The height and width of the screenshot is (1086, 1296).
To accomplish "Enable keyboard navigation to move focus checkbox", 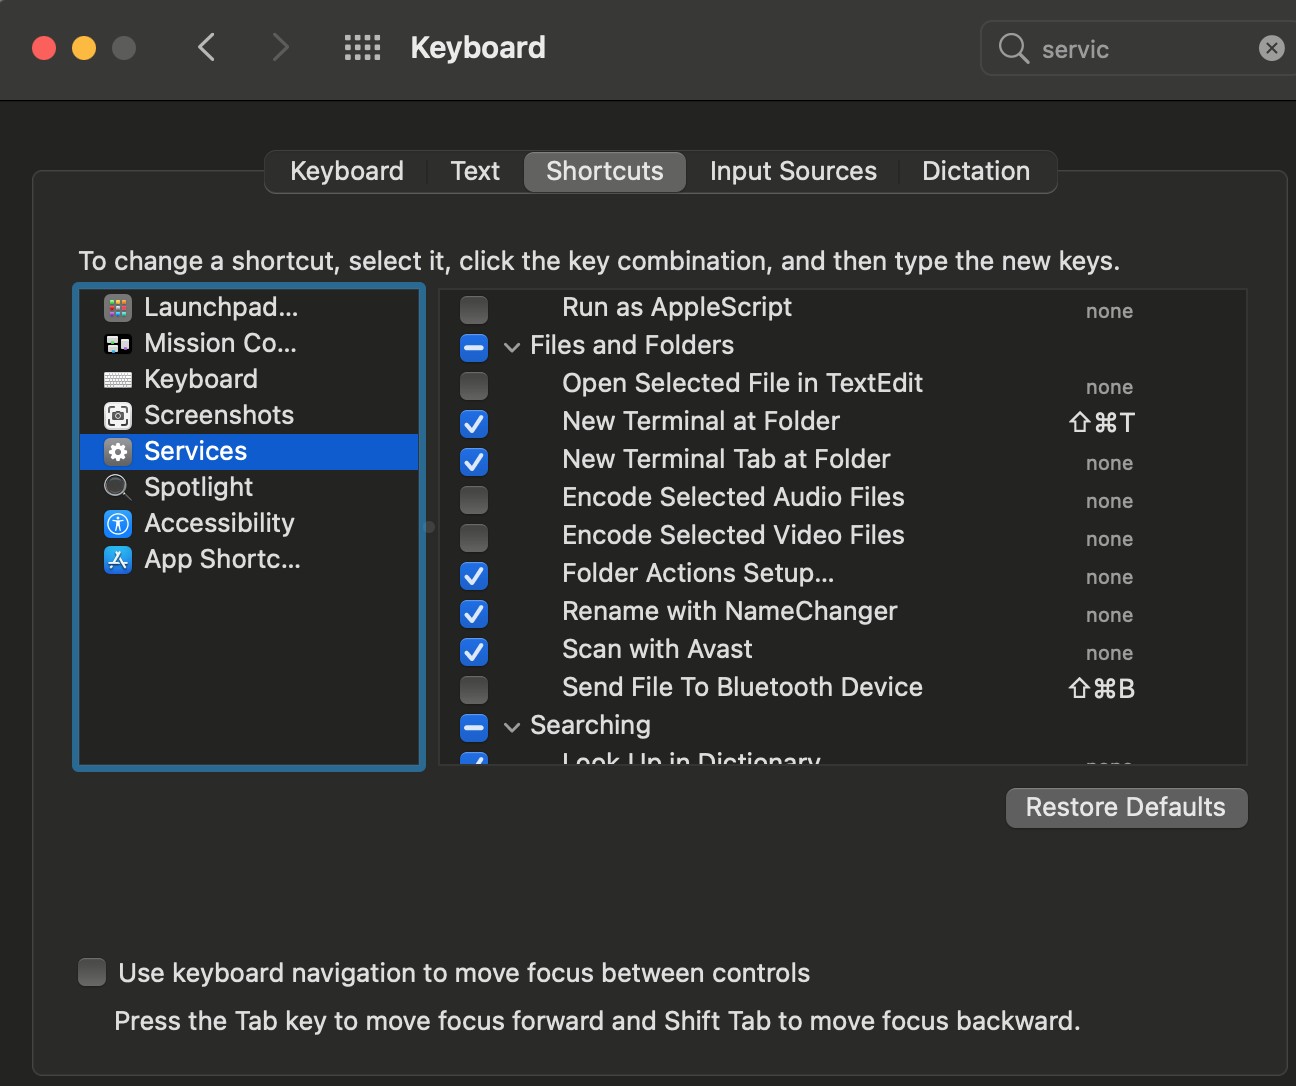I will (x=92, y=972).
